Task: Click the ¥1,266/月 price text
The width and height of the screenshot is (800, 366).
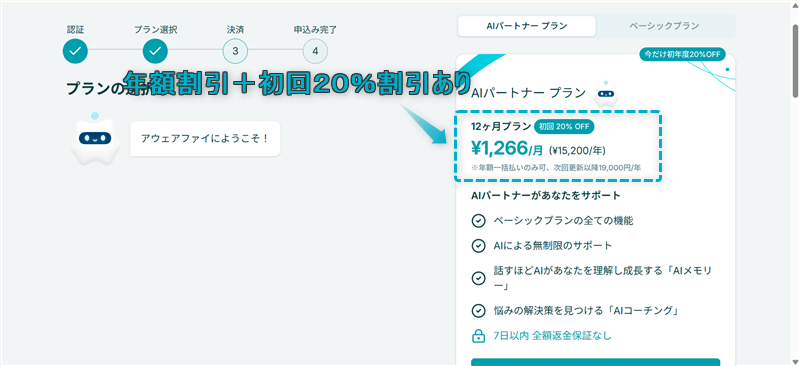Action: pyautogui.click(x=508, y=149)
